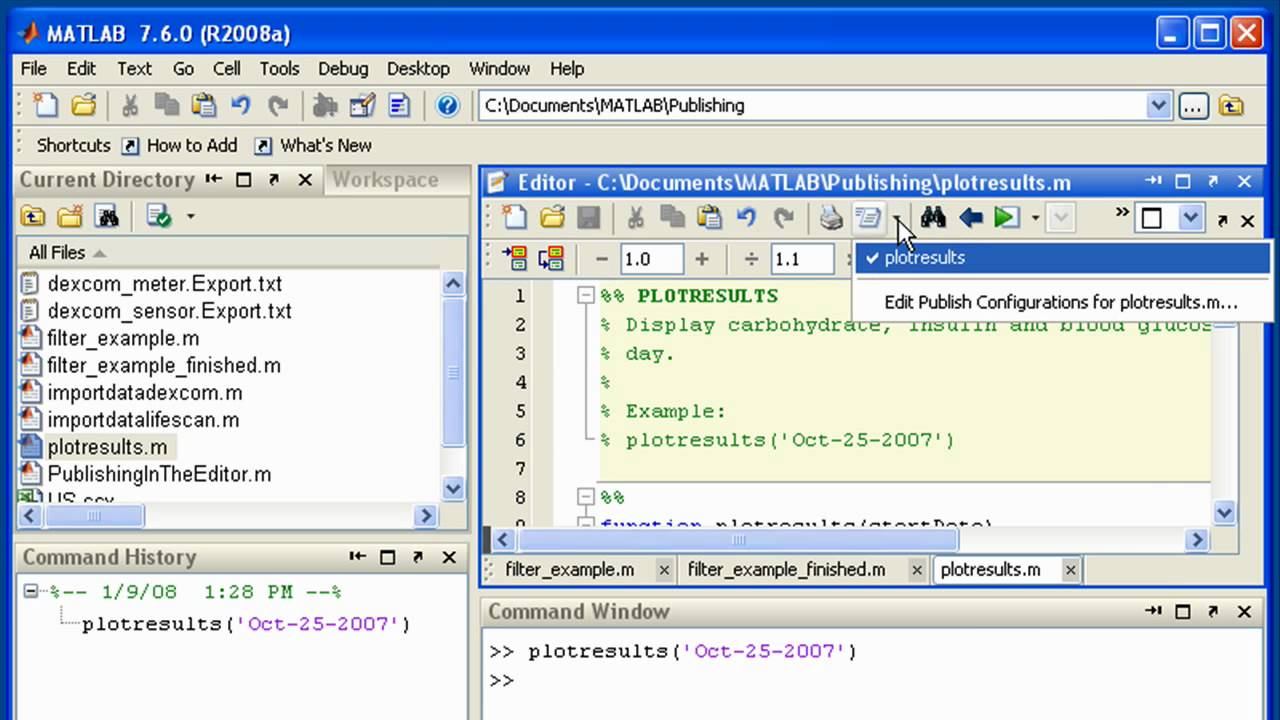
Task: Click How to Add shortcut
Action: coord(179,145)
